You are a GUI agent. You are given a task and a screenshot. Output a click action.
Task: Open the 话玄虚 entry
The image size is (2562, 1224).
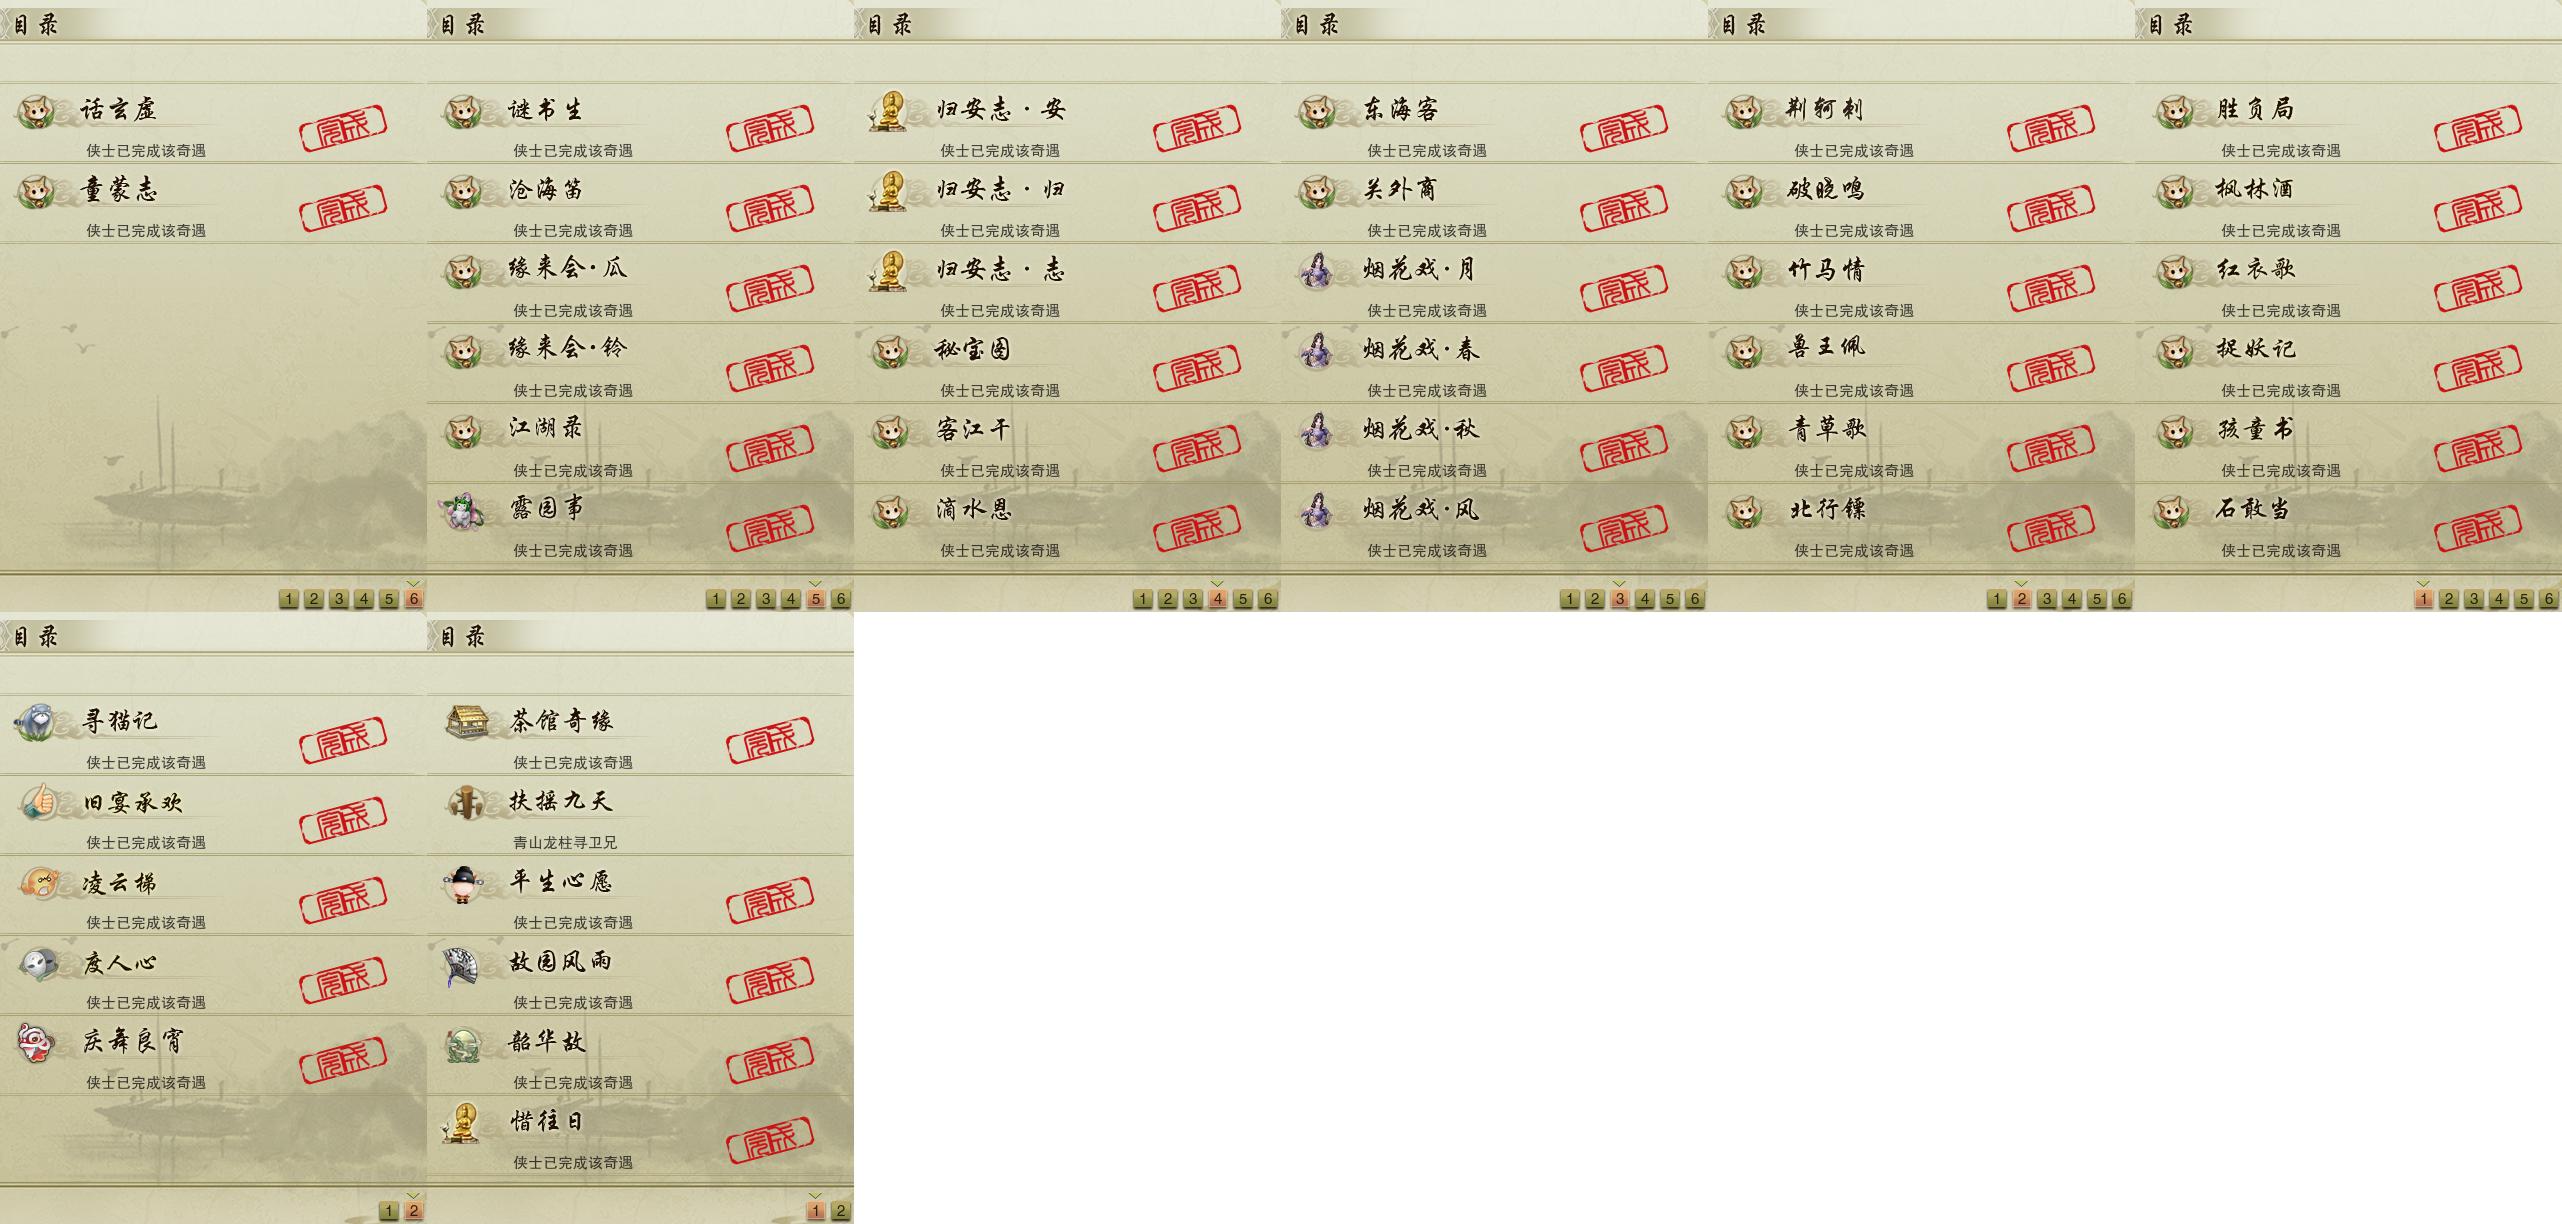pos(213,124)
